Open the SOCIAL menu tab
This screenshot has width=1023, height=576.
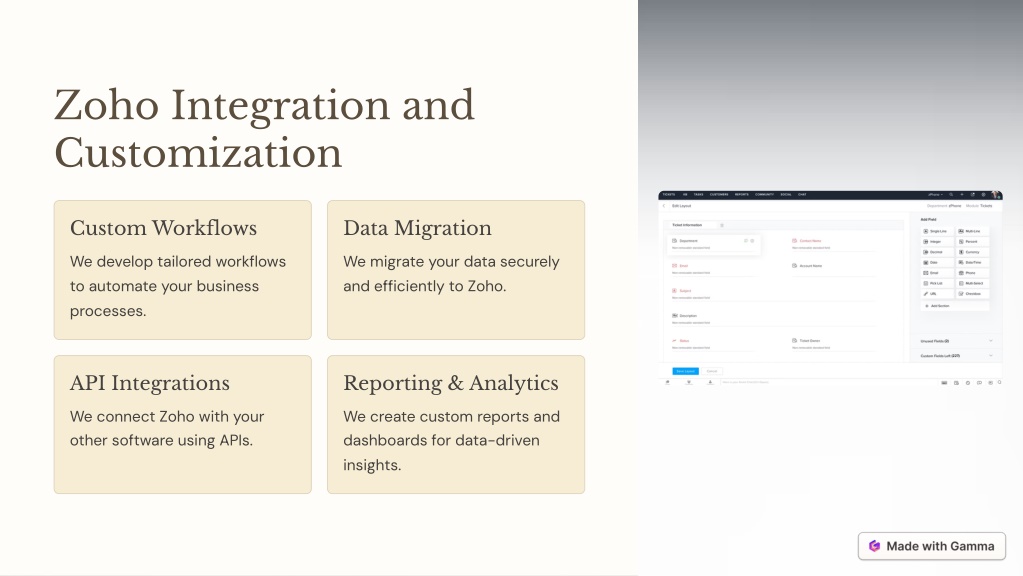[x=786, y=194]
